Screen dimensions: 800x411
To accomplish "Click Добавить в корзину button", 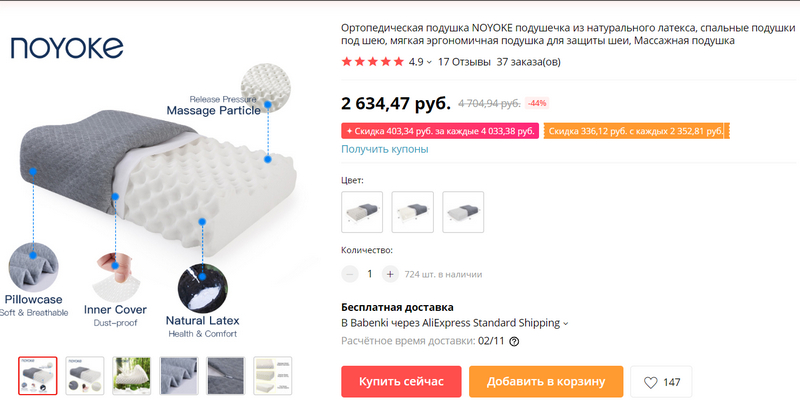I will pyautogui.click(x=546, y=381).
